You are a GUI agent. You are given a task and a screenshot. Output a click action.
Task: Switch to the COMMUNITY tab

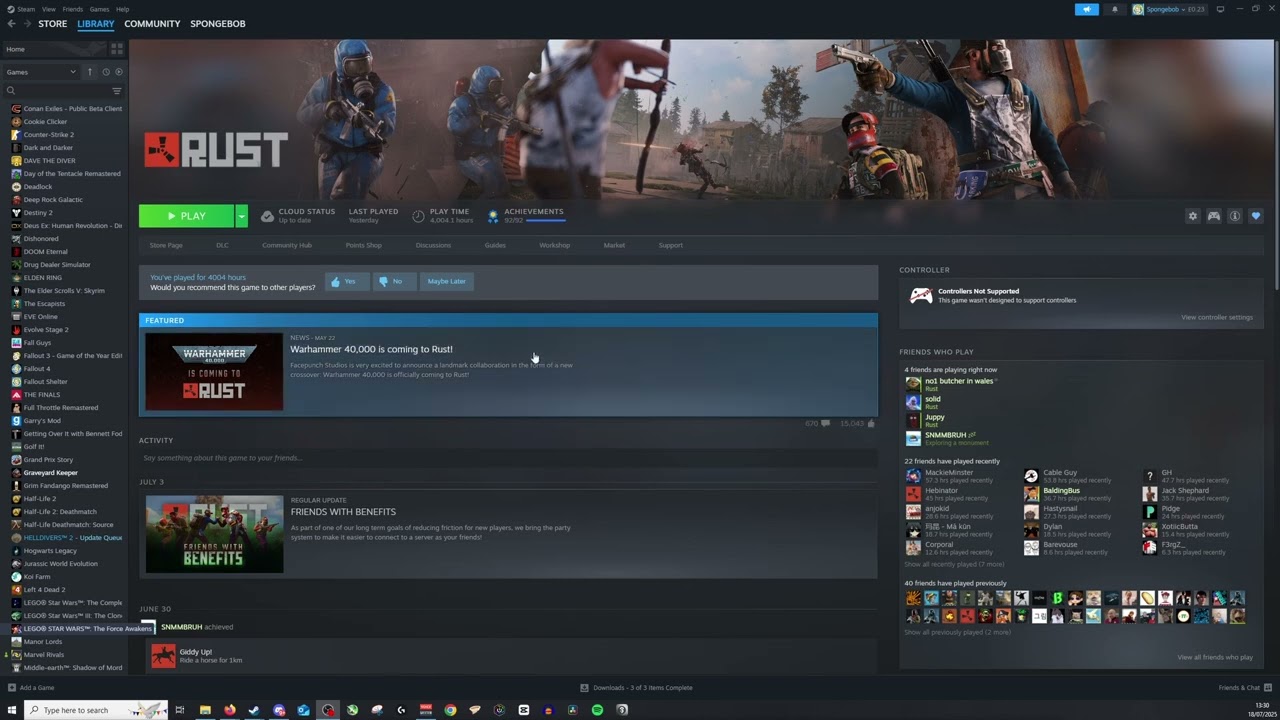click(x=152, y=24)
